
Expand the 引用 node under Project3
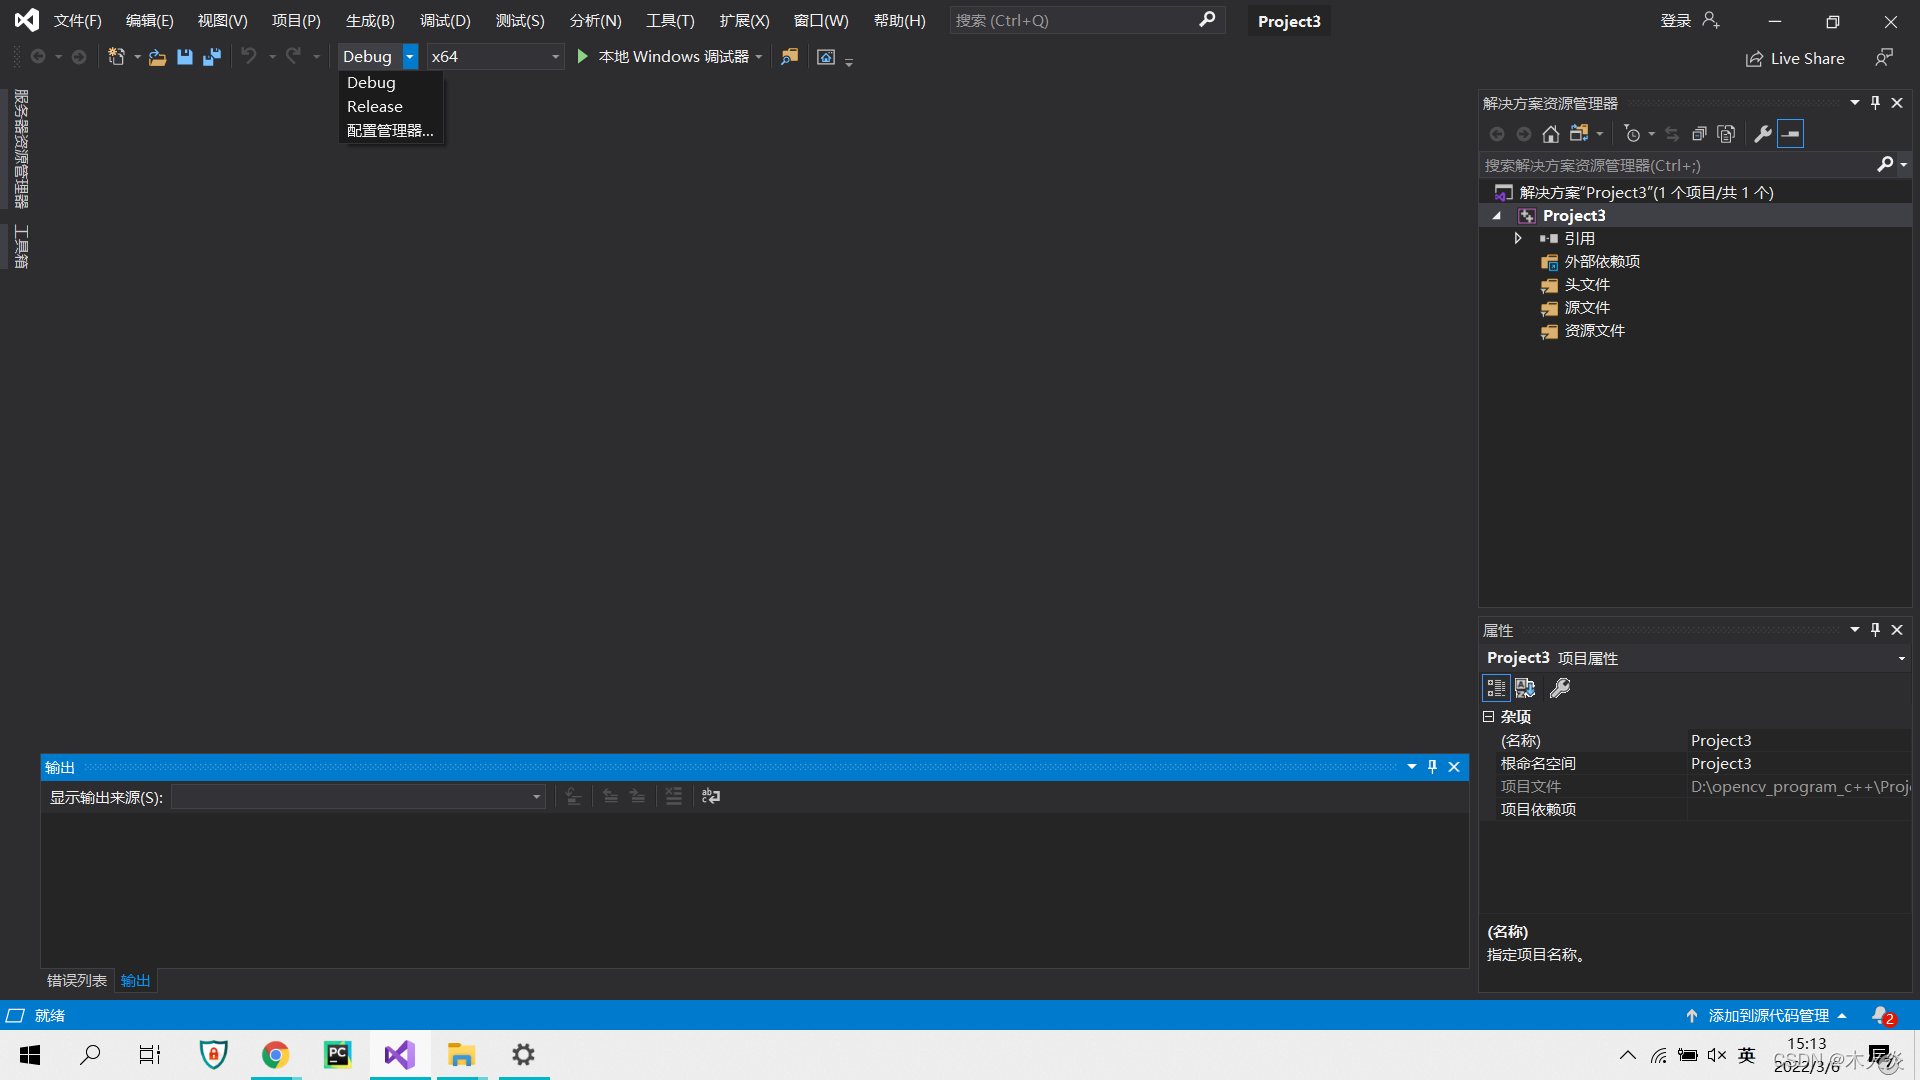pyautogui.click(x=1518, y=238)
